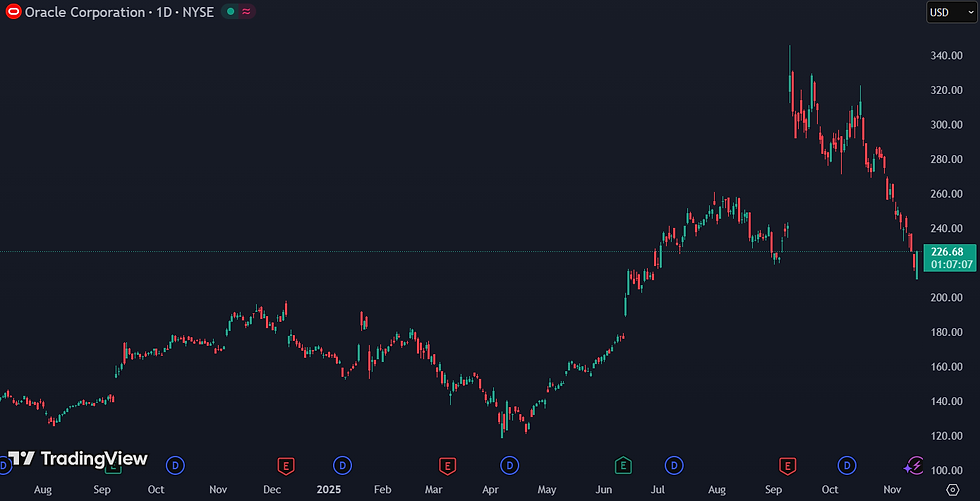Screen dimensions: 980x501
Task: Click the 120.00 price axis label
Action: point(945,436)
